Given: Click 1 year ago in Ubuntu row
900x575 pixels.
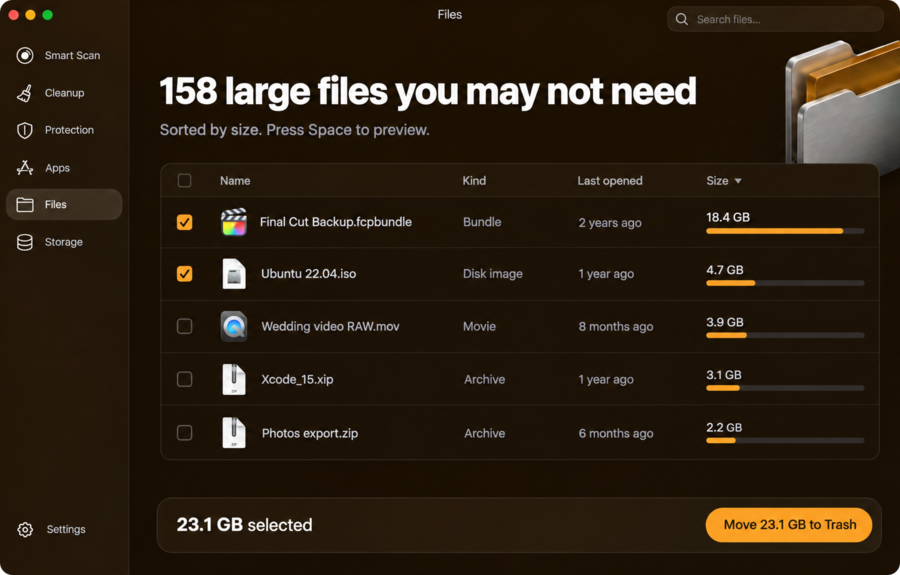Looking at the screenshot, I should click(x=606, y=274).
